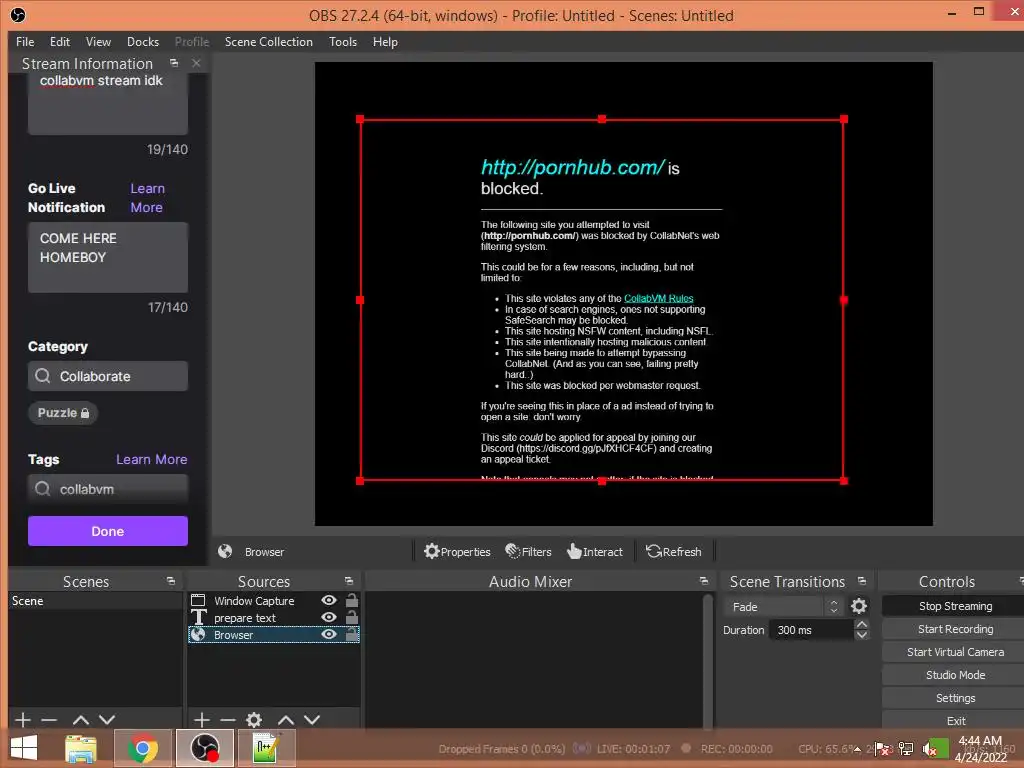Open the Help menu
The width and height of the screenshot is (1024, 768).
pyautogui.click(x=385, y=42)
